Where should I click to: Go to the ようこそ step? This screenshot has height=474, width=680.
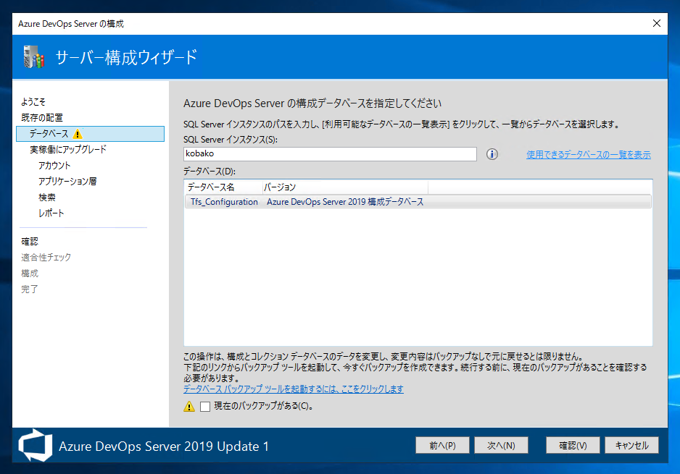pos(33,102)
